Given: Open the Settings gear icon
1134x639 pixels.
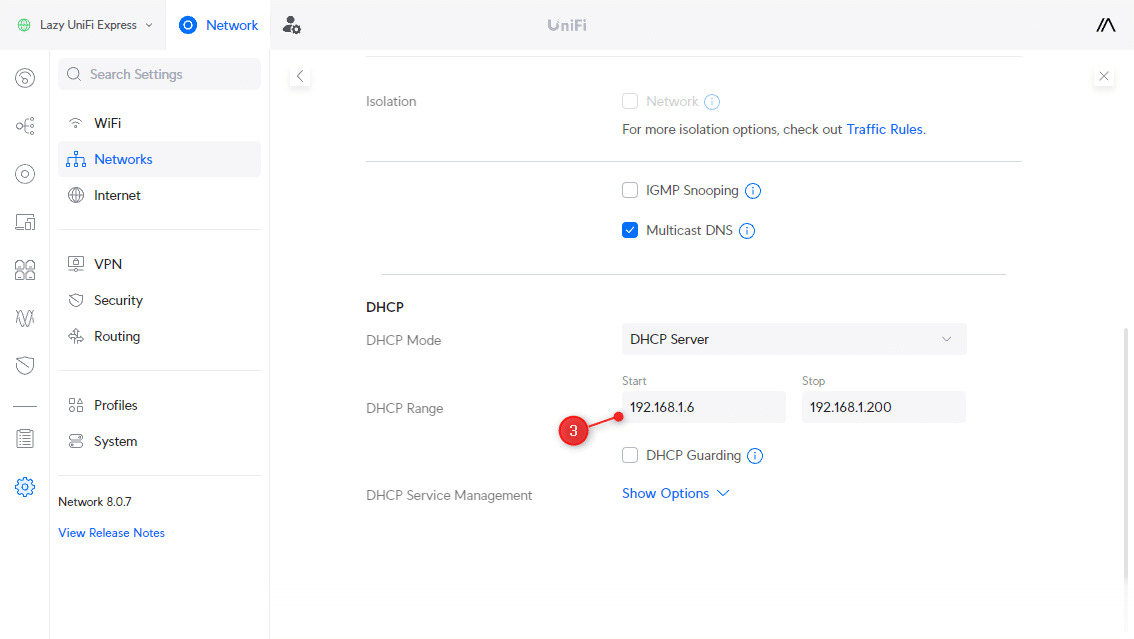Looking at the screenshot, I should (25, 486).
